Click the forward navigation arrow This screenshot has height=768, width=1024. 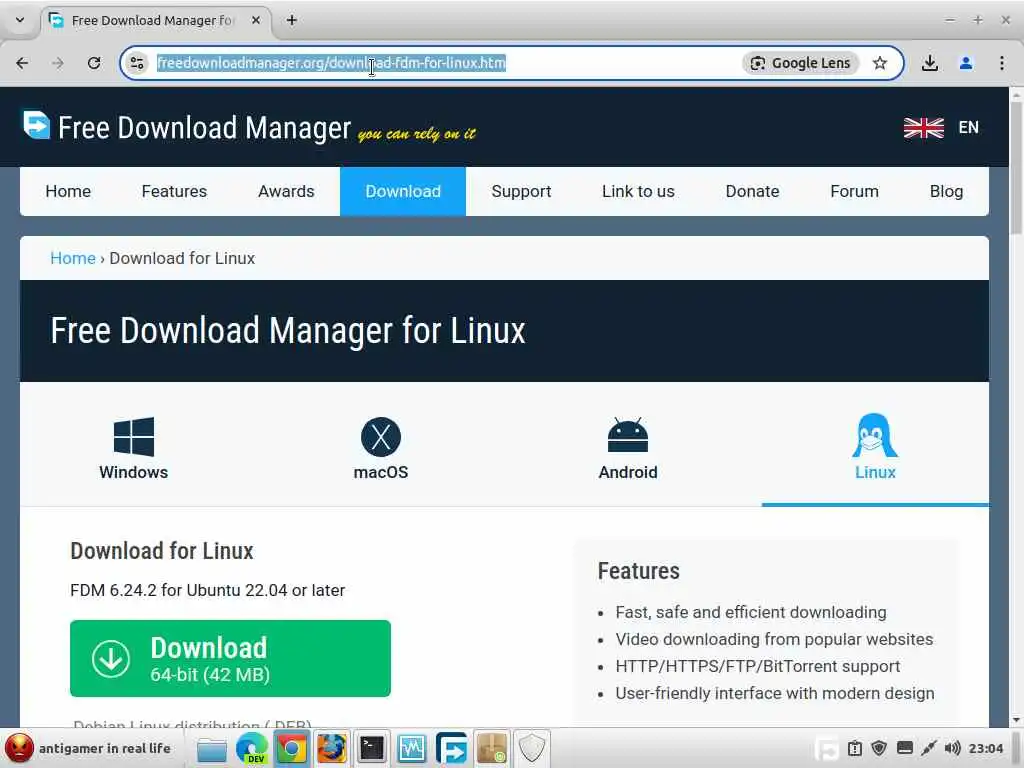pyautogui.click(x=58, y=63)
